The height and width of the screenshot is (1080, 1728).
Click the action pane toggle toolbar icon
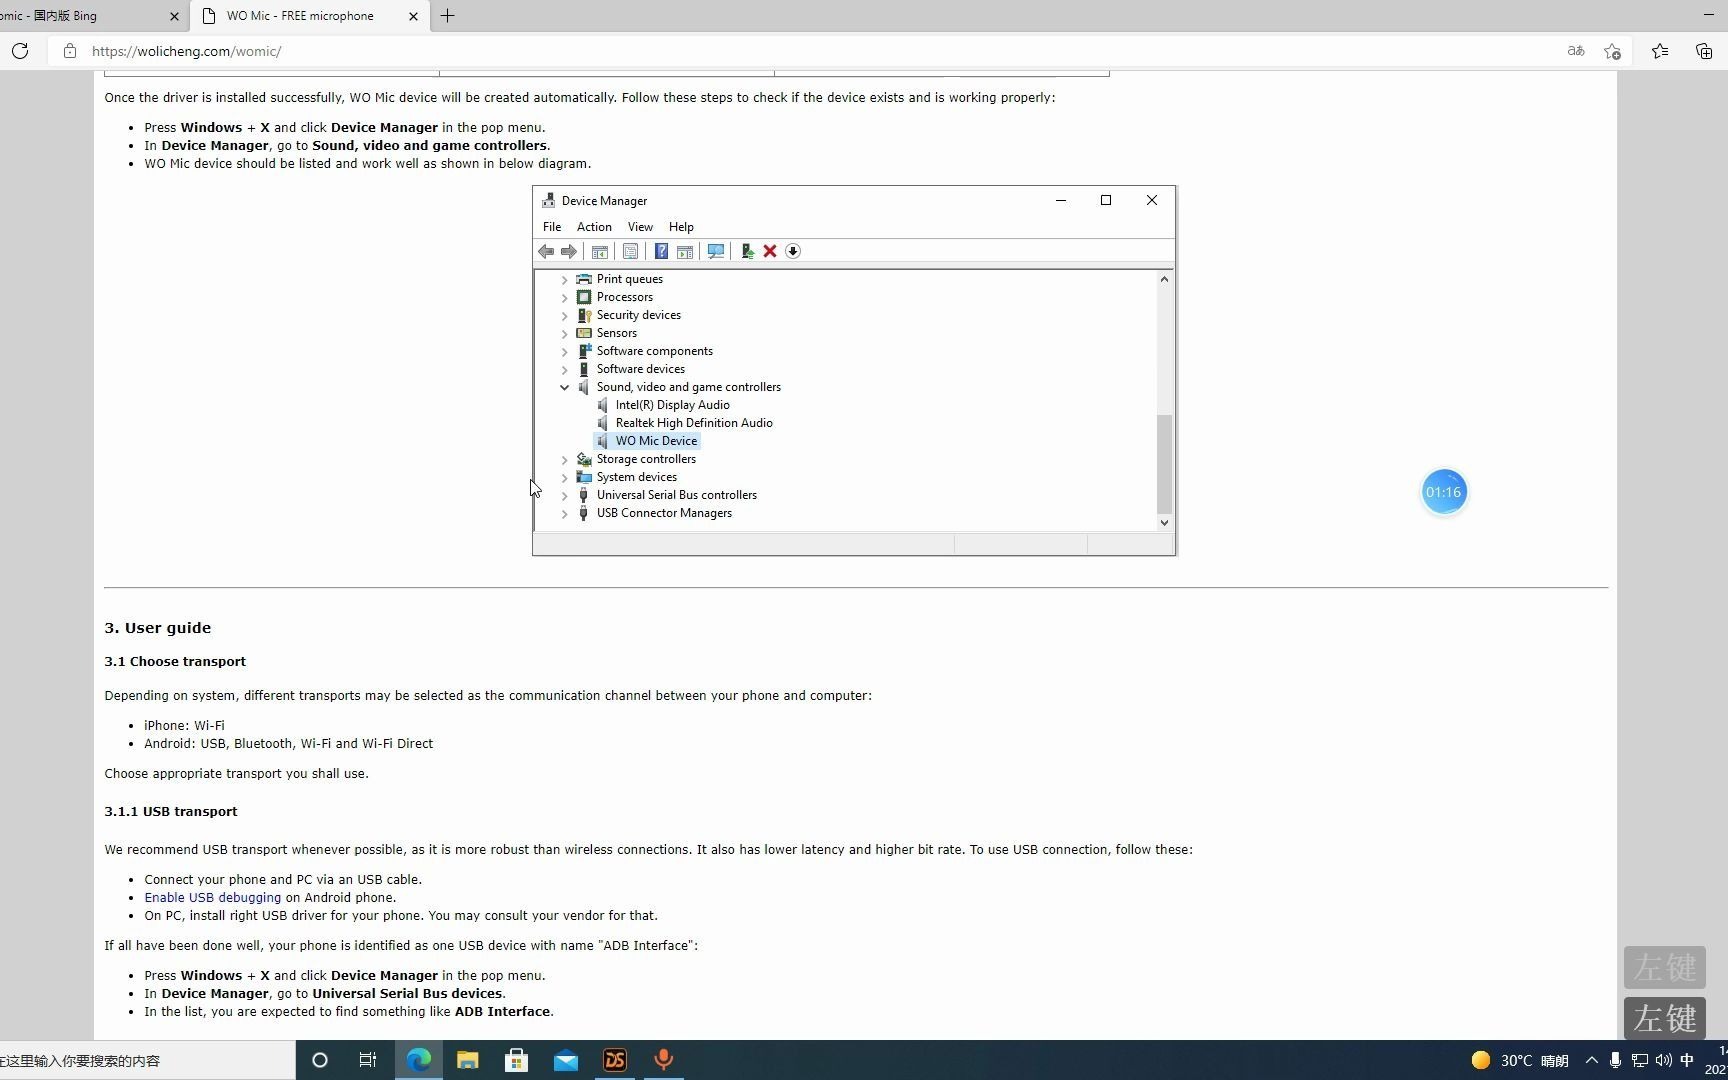pyautogui.click(x=685, y=251)
